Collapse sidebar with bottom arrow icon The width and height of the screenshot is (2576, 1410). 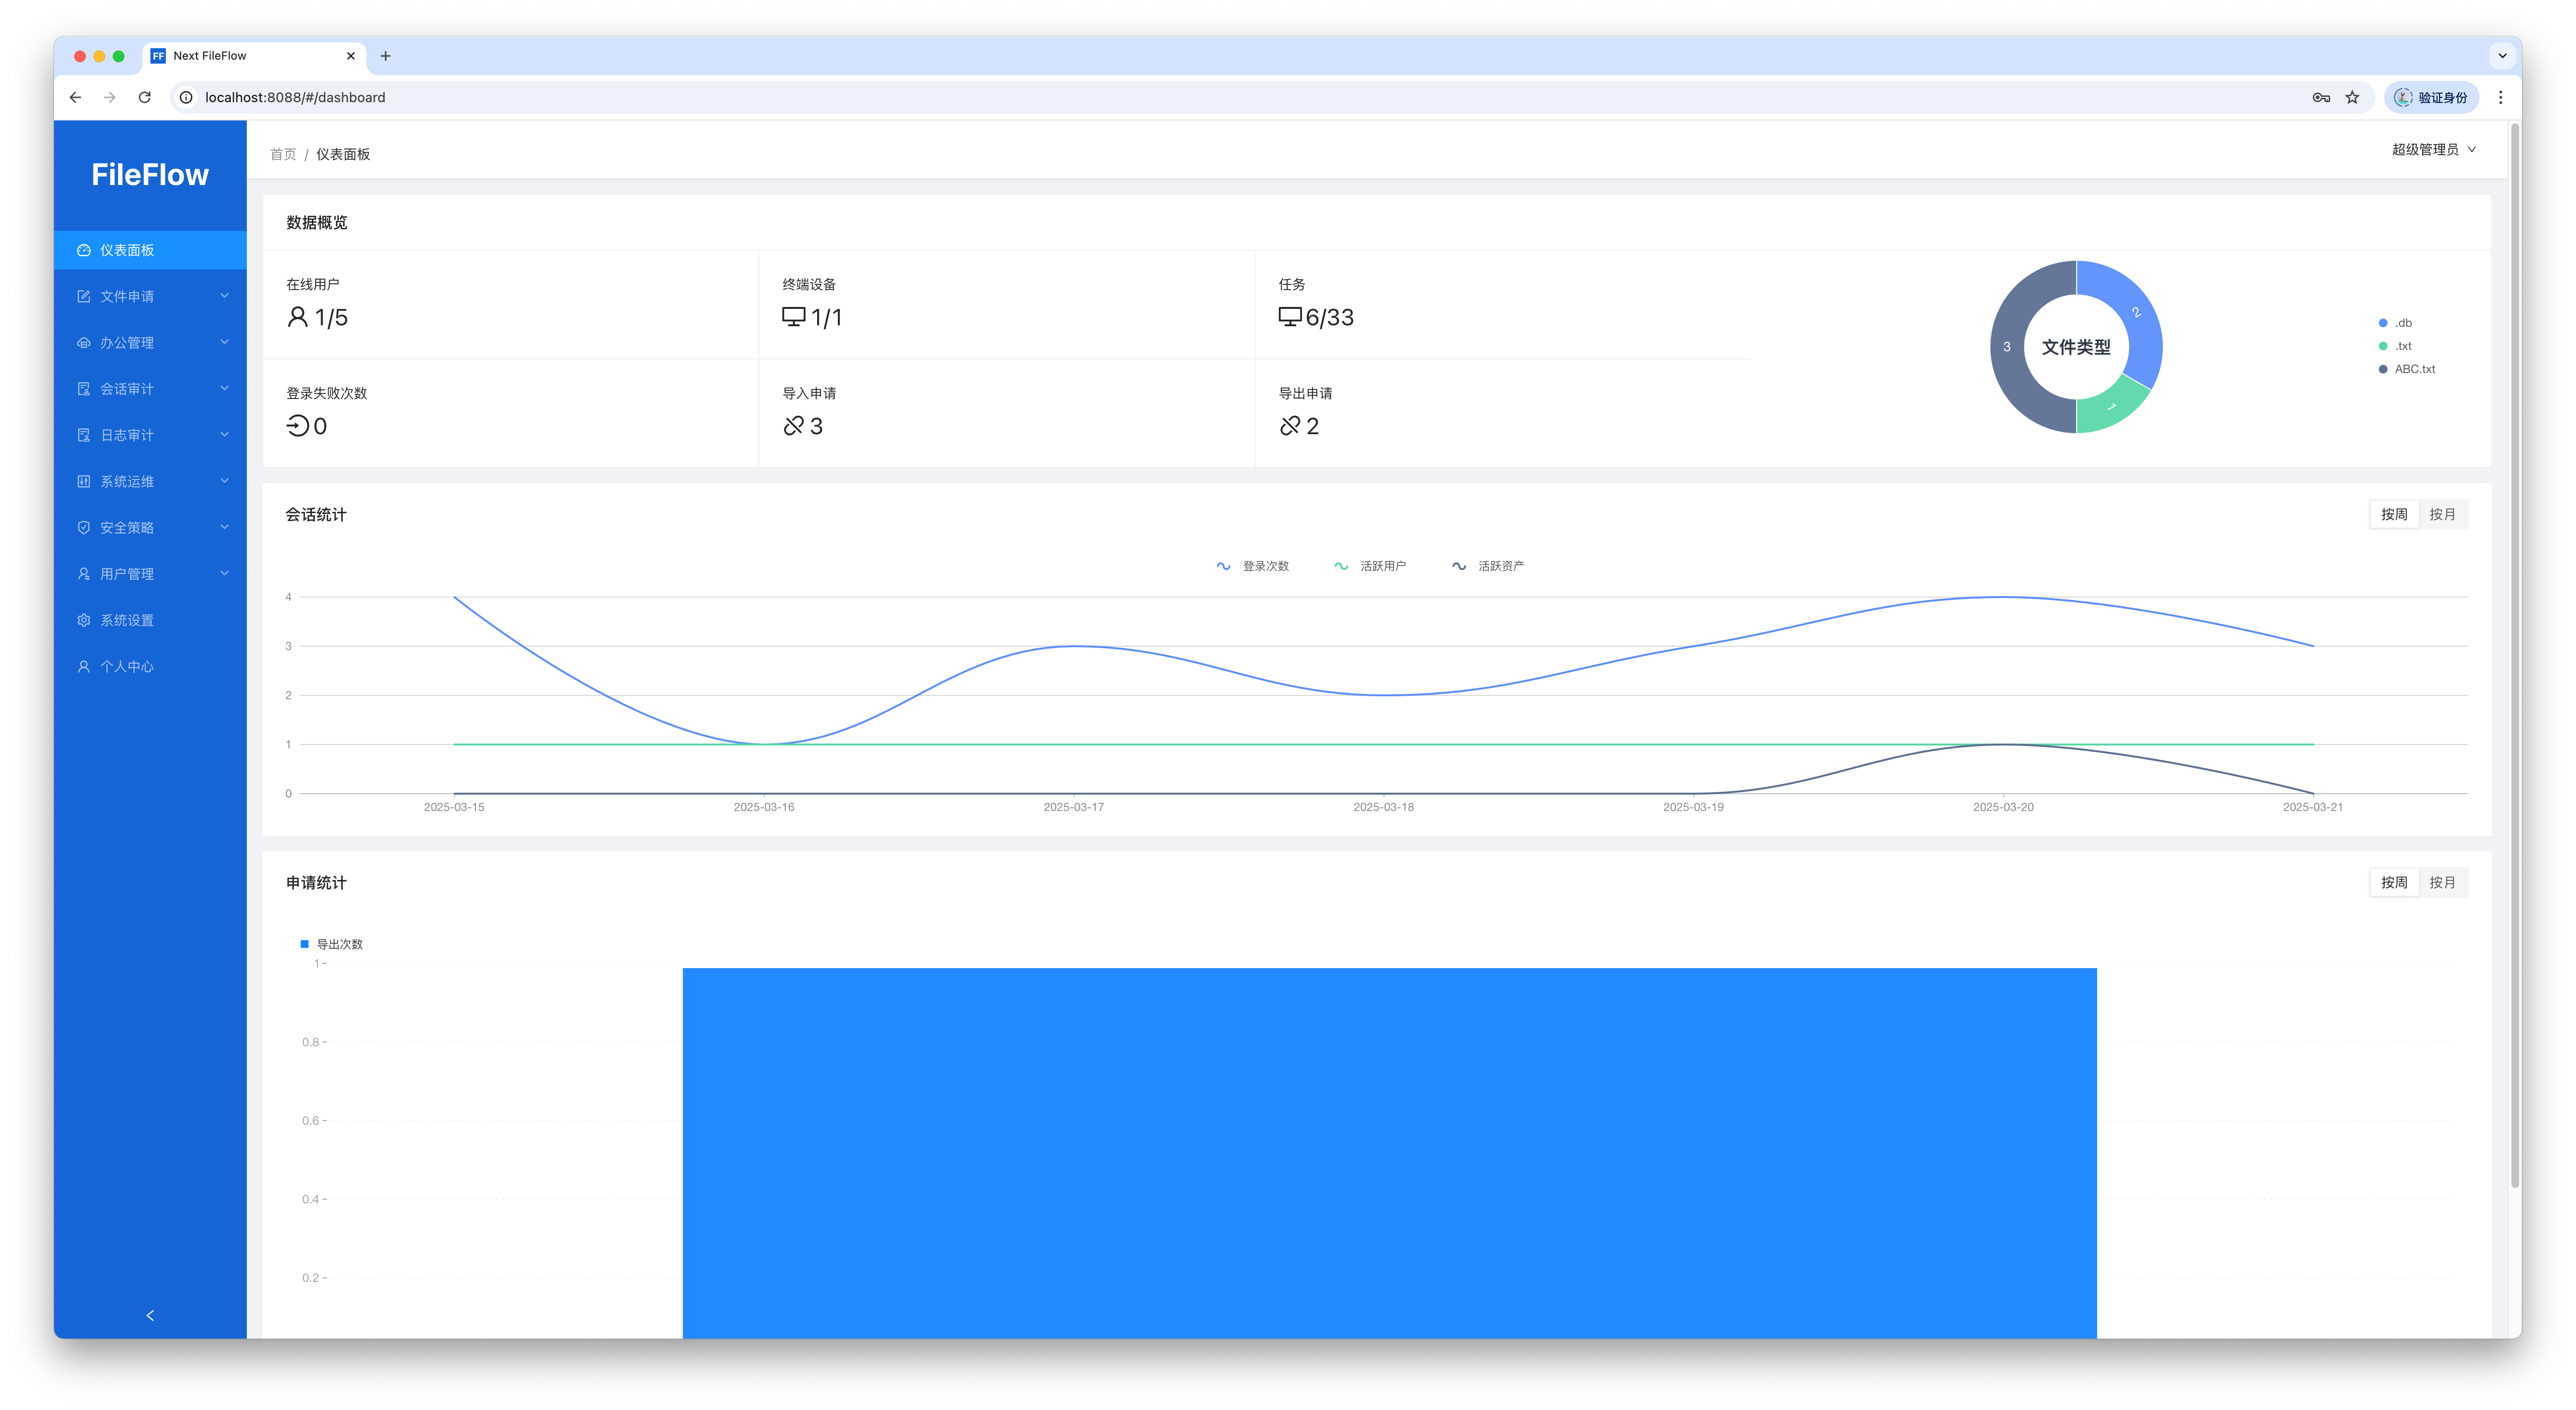point(150,1315)
